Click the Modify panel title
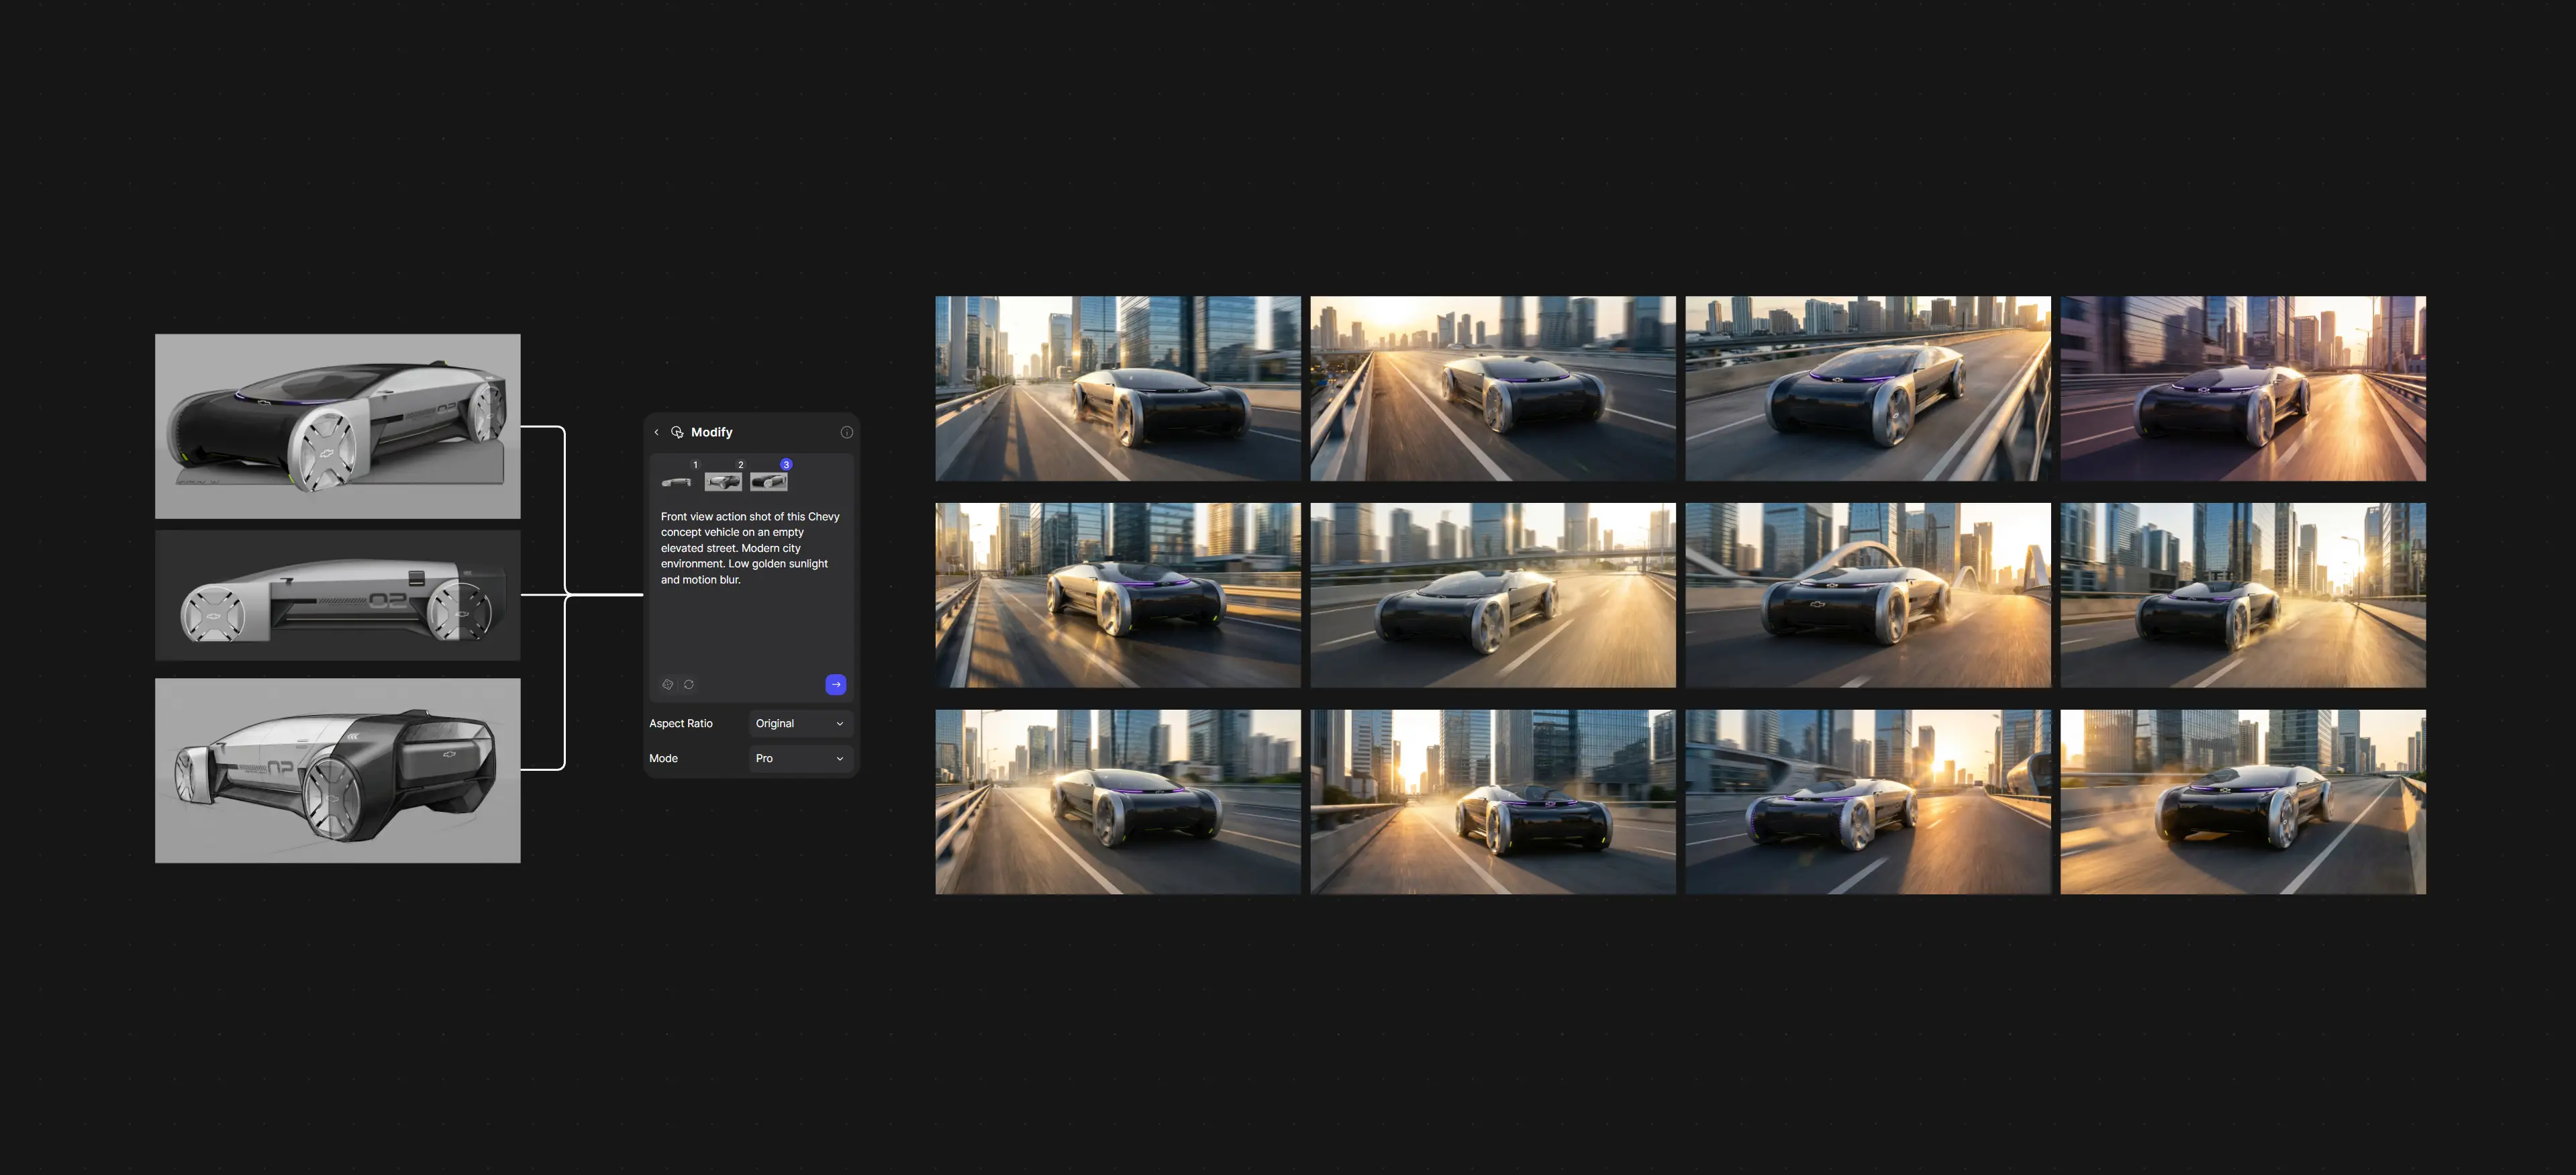The image size is (2576, 1175). tap(712, 432)
